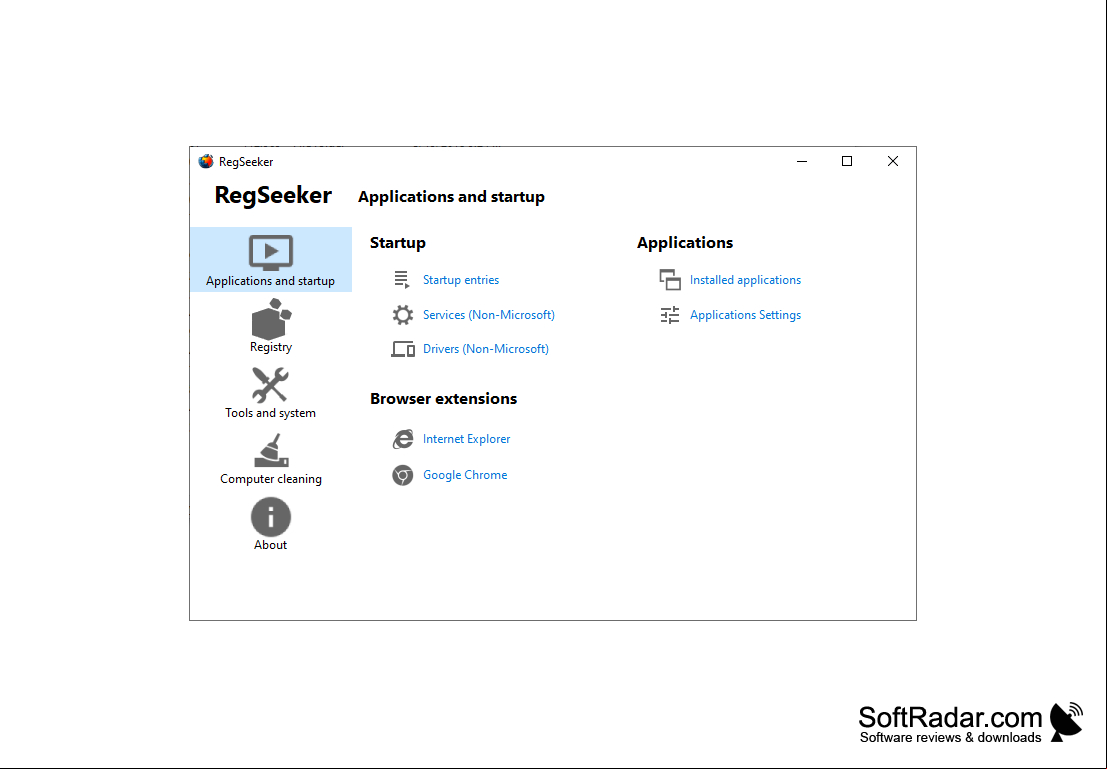View Internet Explorer extensions link
This screenshot has width=1107, height=769.
[x=466, y=439]
